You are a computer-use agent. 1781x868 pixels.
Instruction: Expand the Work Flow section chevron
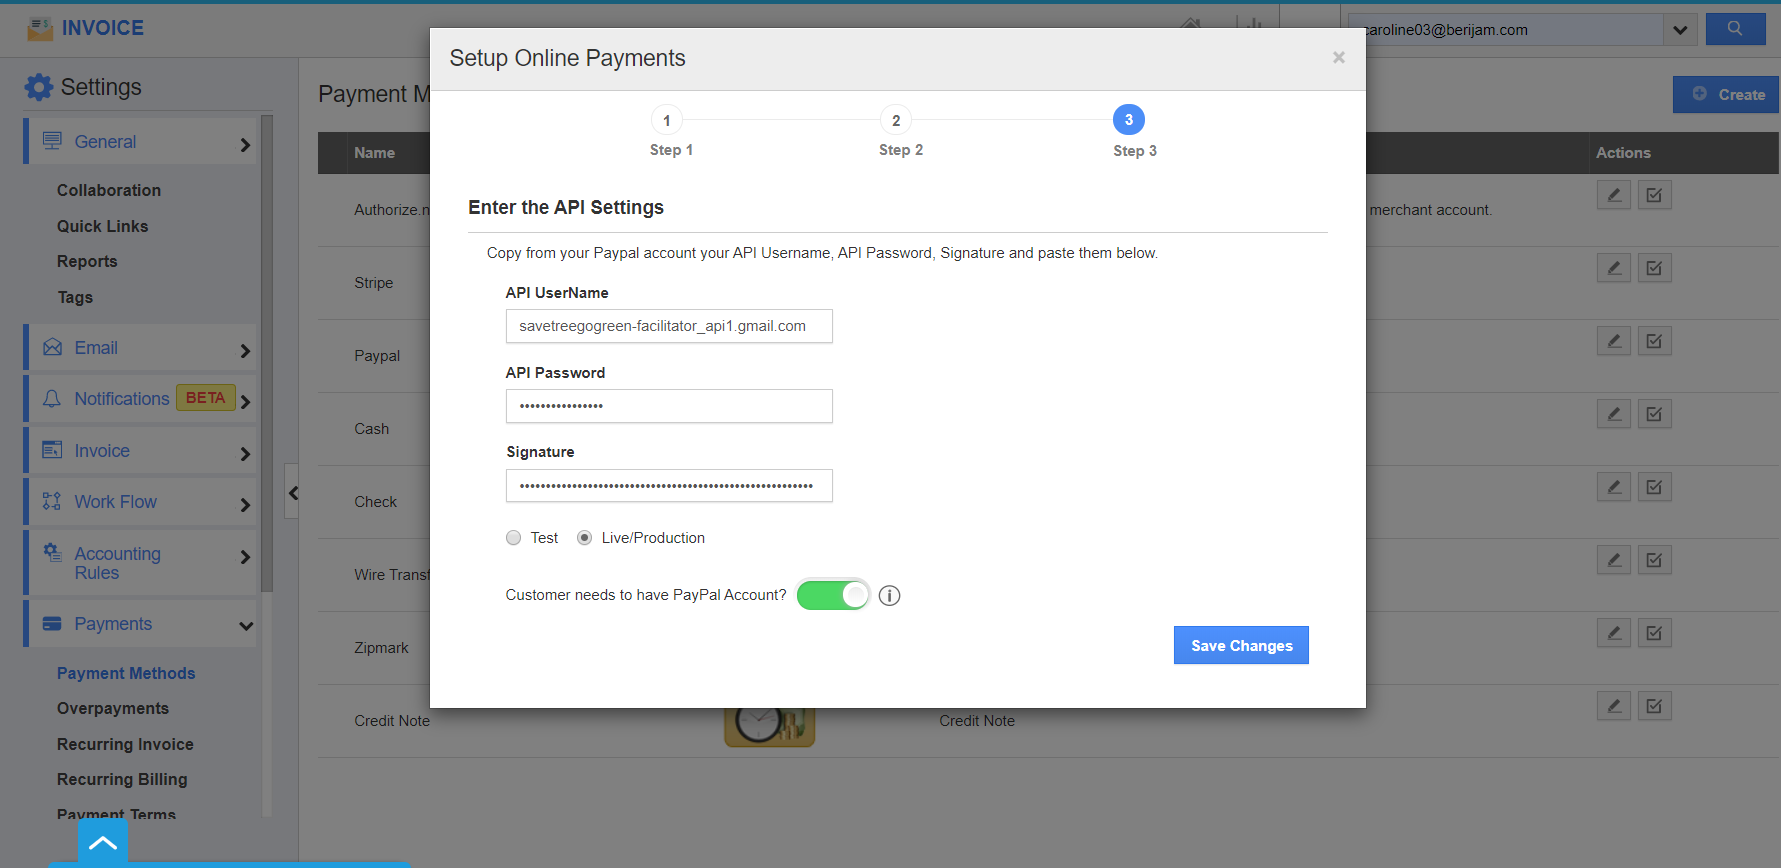tap(245, 505)
